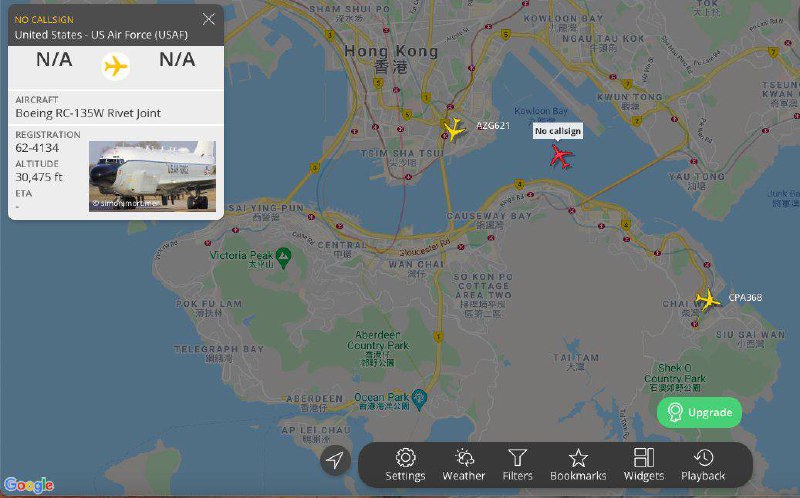Click the my-location arrow button
This screenshot has width=800, height=498.
pyautogui.click(x=335, y=460)
